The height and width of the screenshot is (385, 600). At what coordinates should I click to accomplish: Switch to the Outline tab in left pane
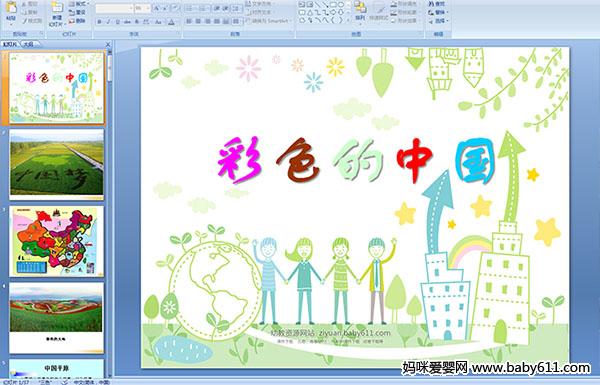pyautogui.click(x=28, y=44)
